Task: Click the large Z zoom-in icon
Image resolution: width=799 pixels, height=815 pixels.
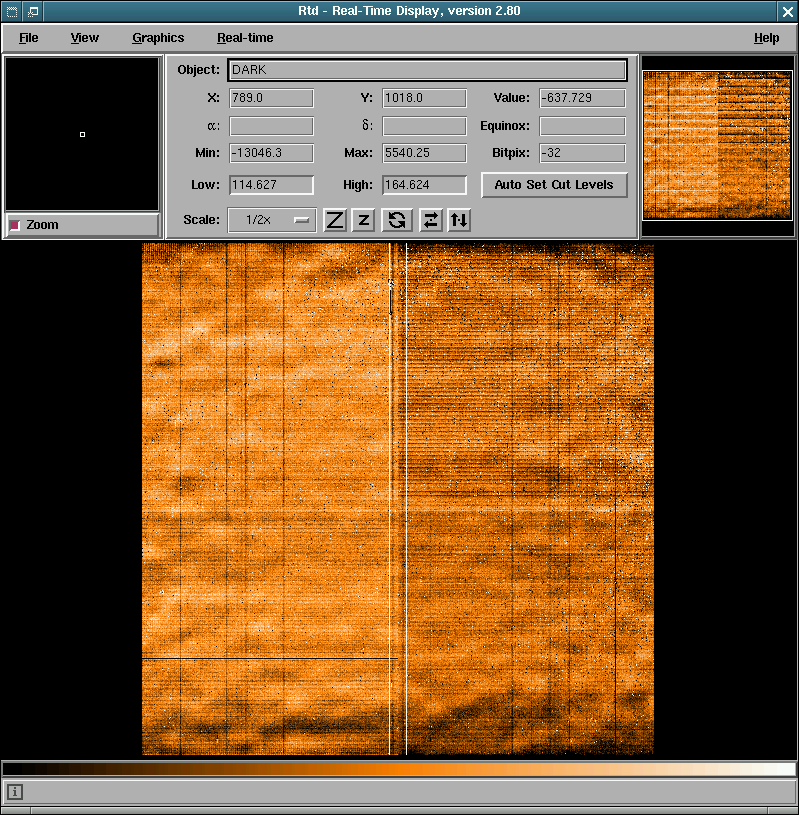Action: [335, 220]
